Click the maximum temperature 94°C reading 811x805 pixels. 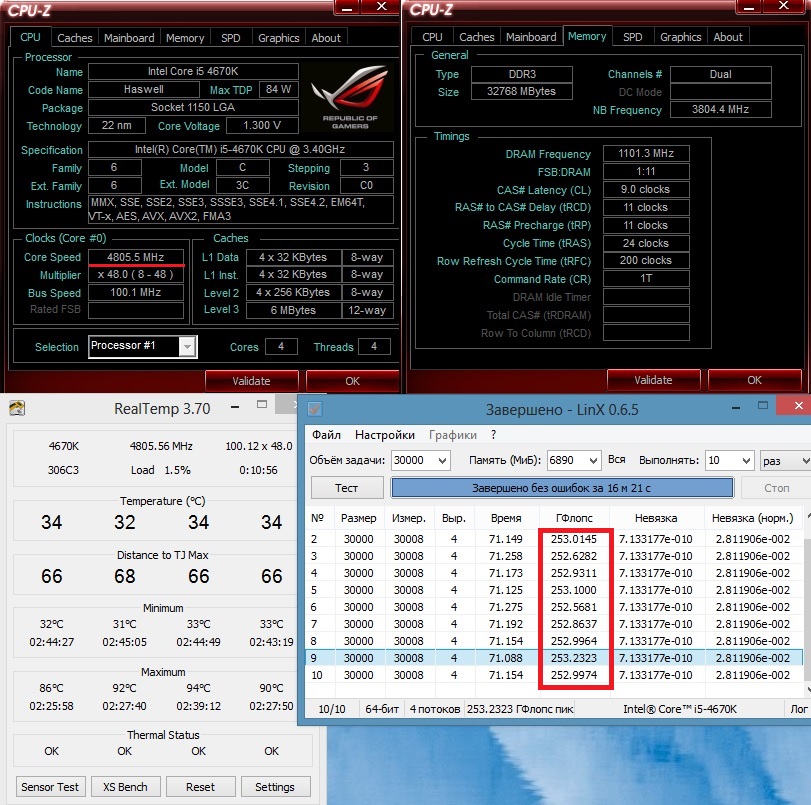(x=198, y=688)
